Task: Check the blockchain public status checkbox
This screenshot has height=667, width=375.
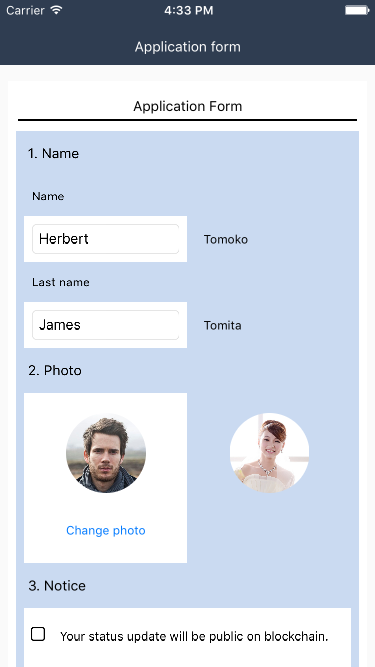Action: [38, 634]
